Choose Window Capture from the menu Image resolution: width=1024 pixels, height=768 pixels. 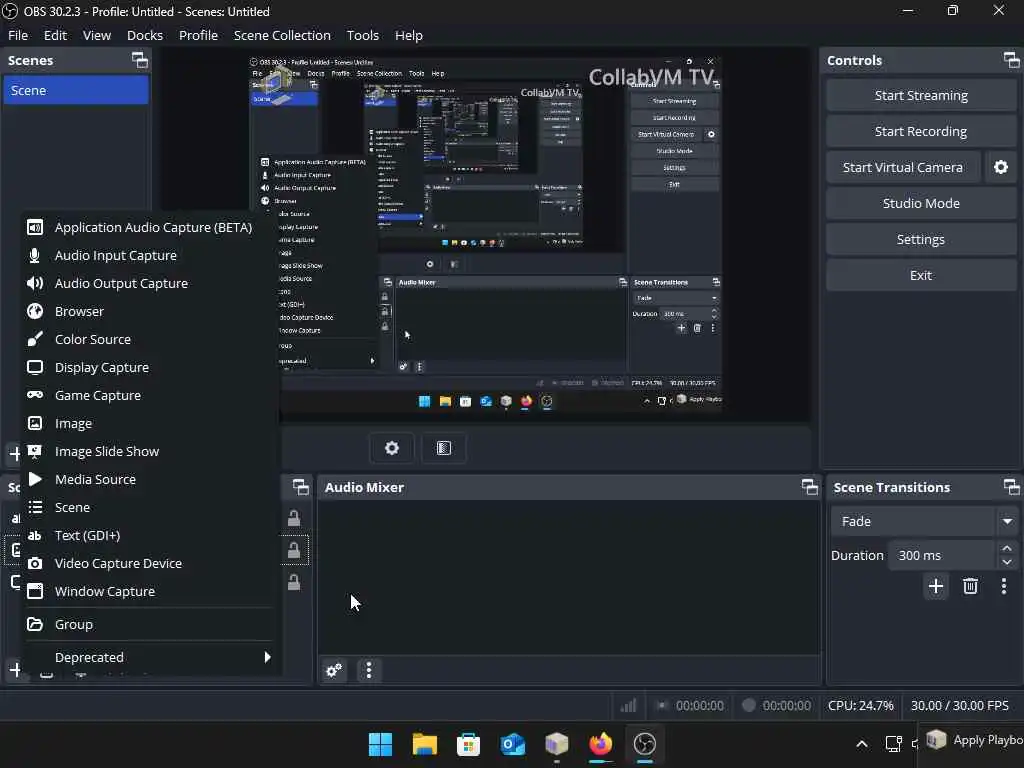click(148, 591)
